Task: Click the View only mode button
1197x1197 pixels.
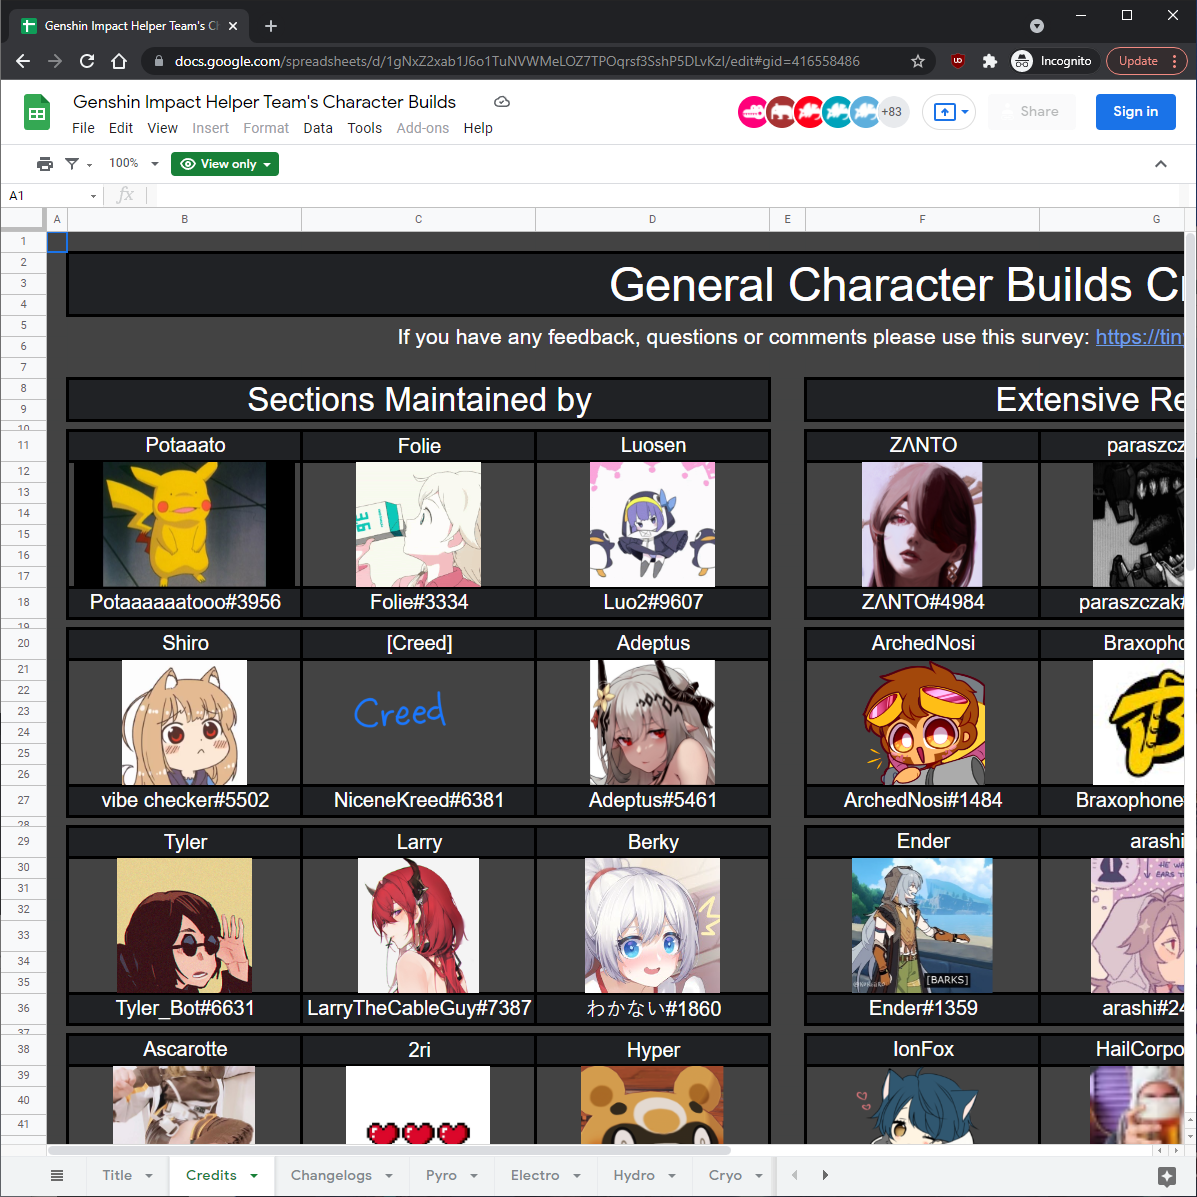Action: click(224, 163)
